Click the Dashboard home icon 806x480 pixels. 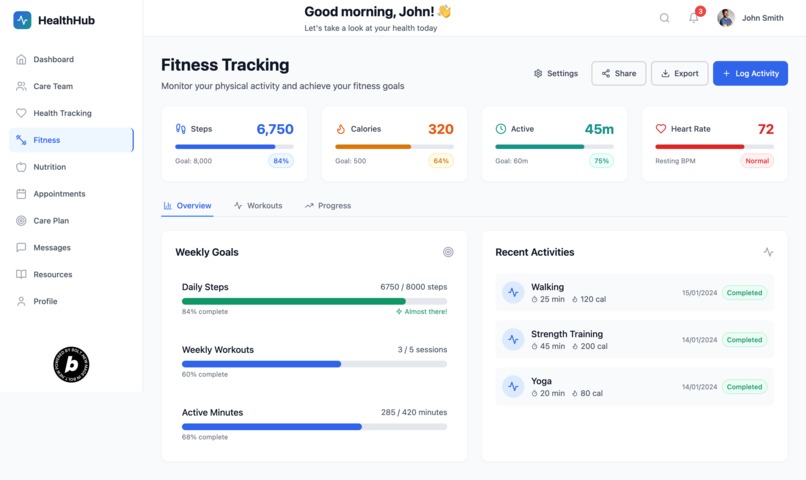pyautogui.click(x=21, y=60)
